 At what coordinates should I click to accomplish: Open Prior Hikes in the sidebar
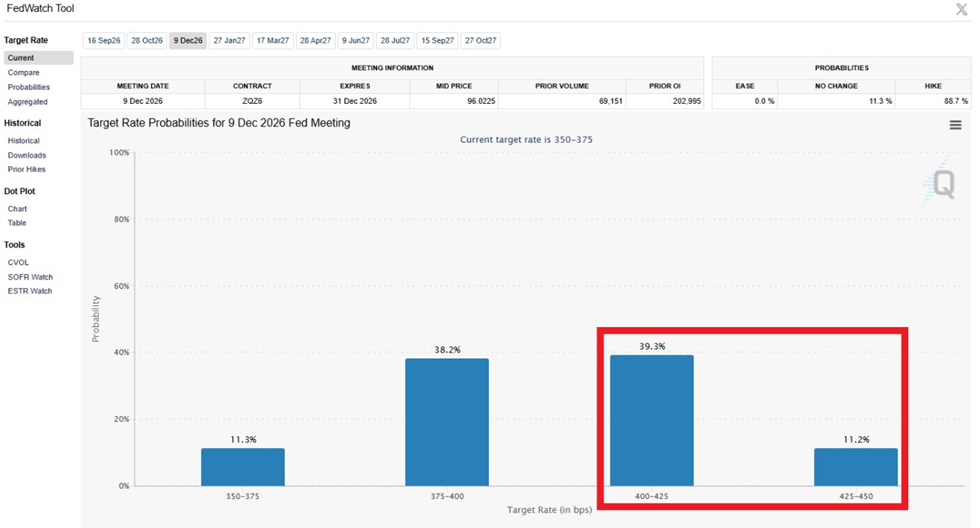point(27,169)
